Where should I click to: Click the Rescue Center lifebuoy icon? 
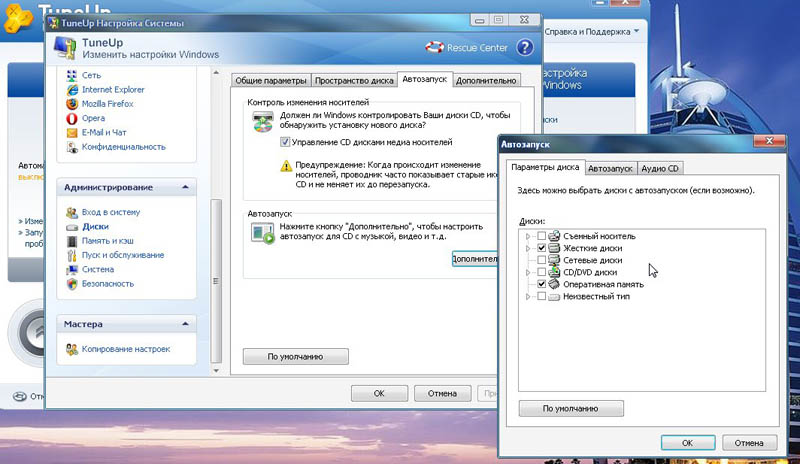click(x=434, y=47)
